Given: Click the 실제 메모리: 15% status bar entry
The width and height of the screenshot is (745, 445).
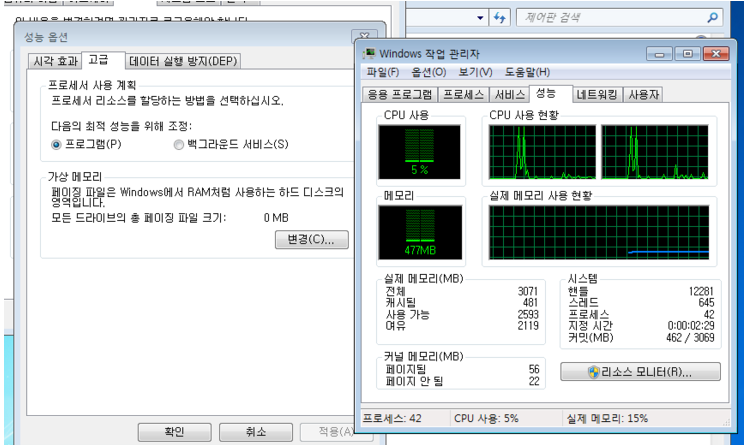Looking at the screenshot, I should pos(607,418).
